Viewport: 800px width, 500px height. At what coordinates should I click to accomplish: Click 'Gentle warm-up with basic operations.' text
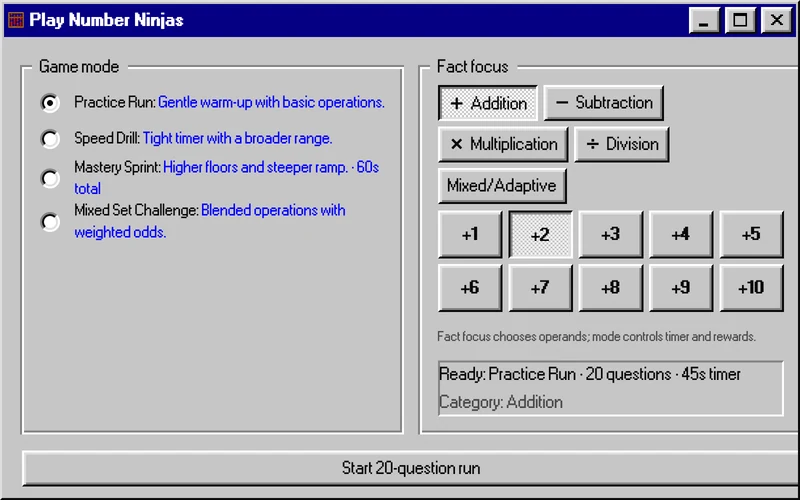pos(271,103)
